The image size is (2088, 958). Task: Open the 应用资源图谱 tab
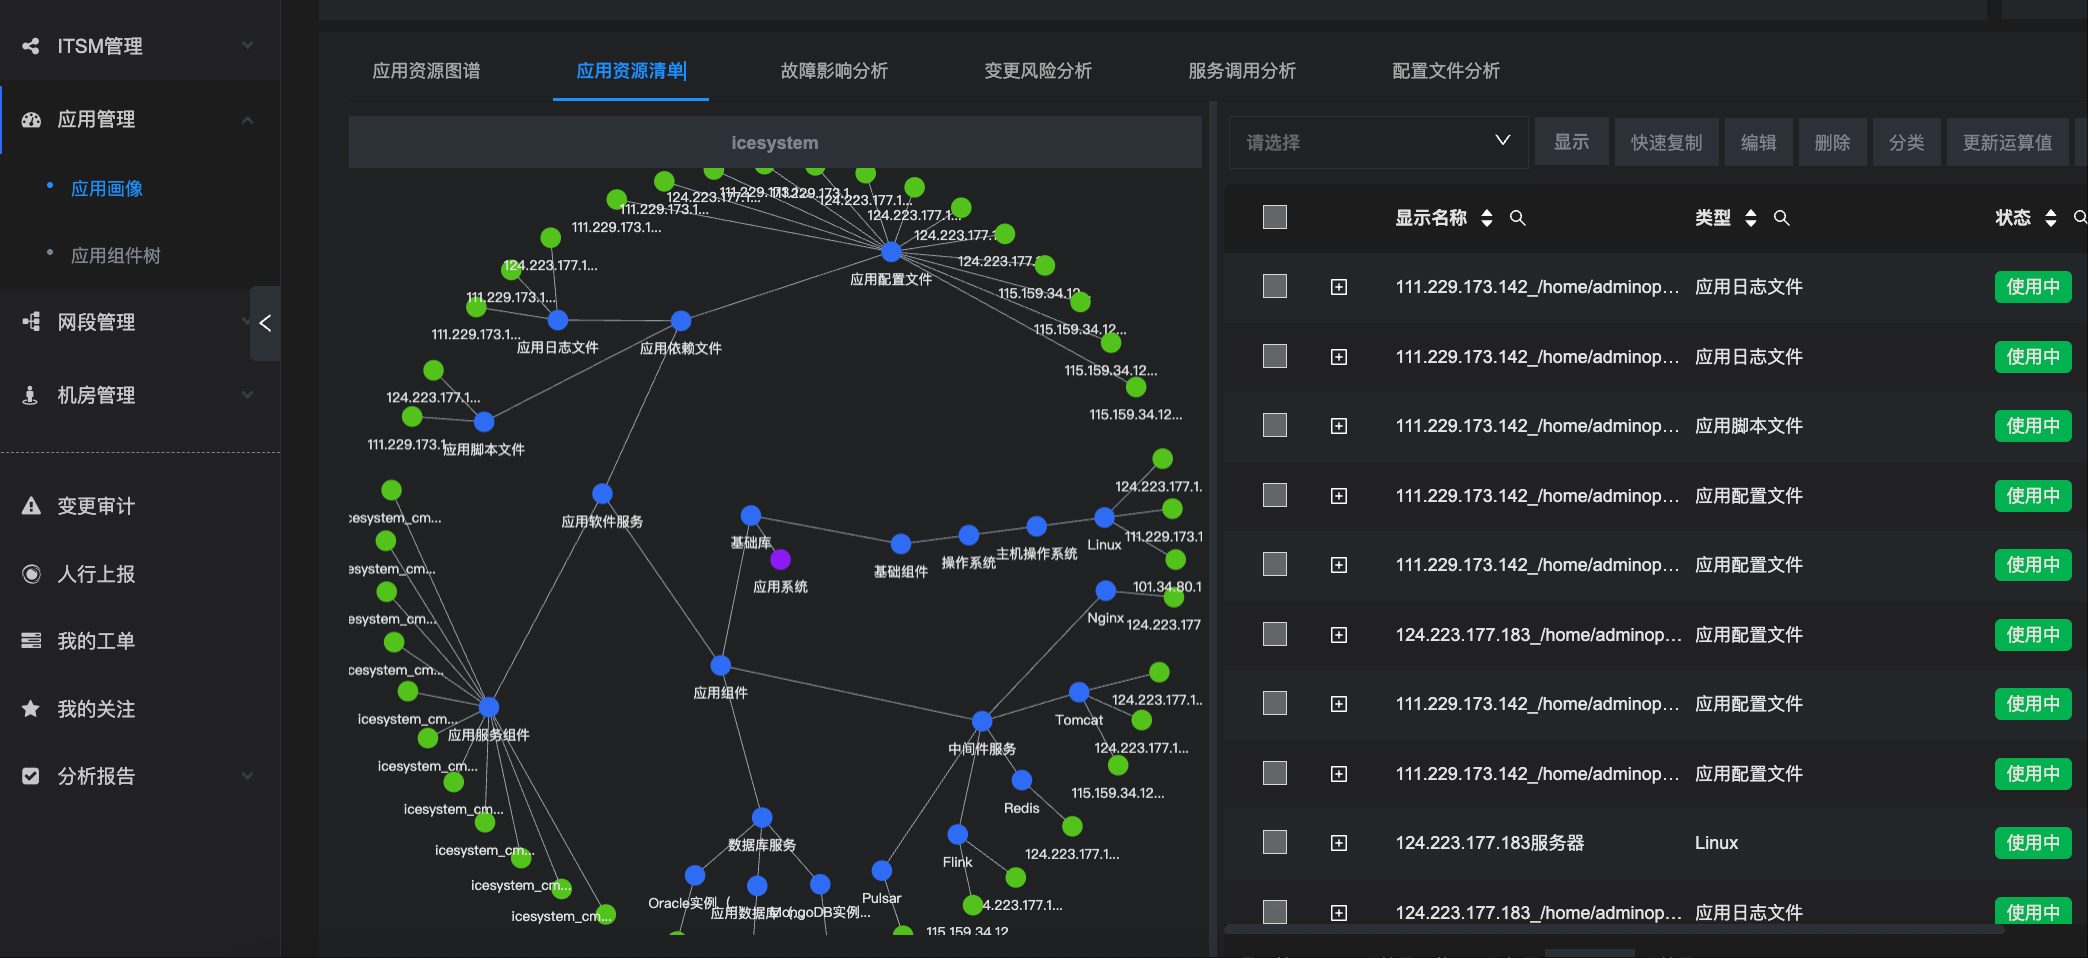426,71
